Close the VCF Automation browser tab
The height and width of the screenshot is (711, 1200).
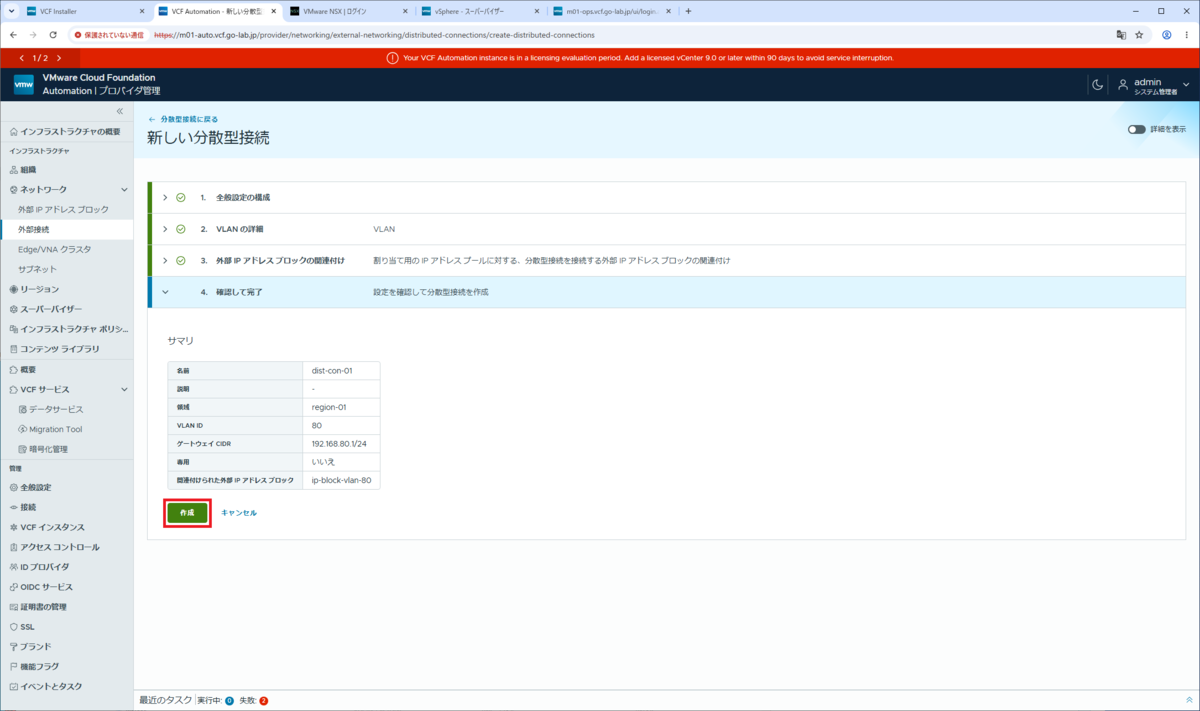pos(273,11)
